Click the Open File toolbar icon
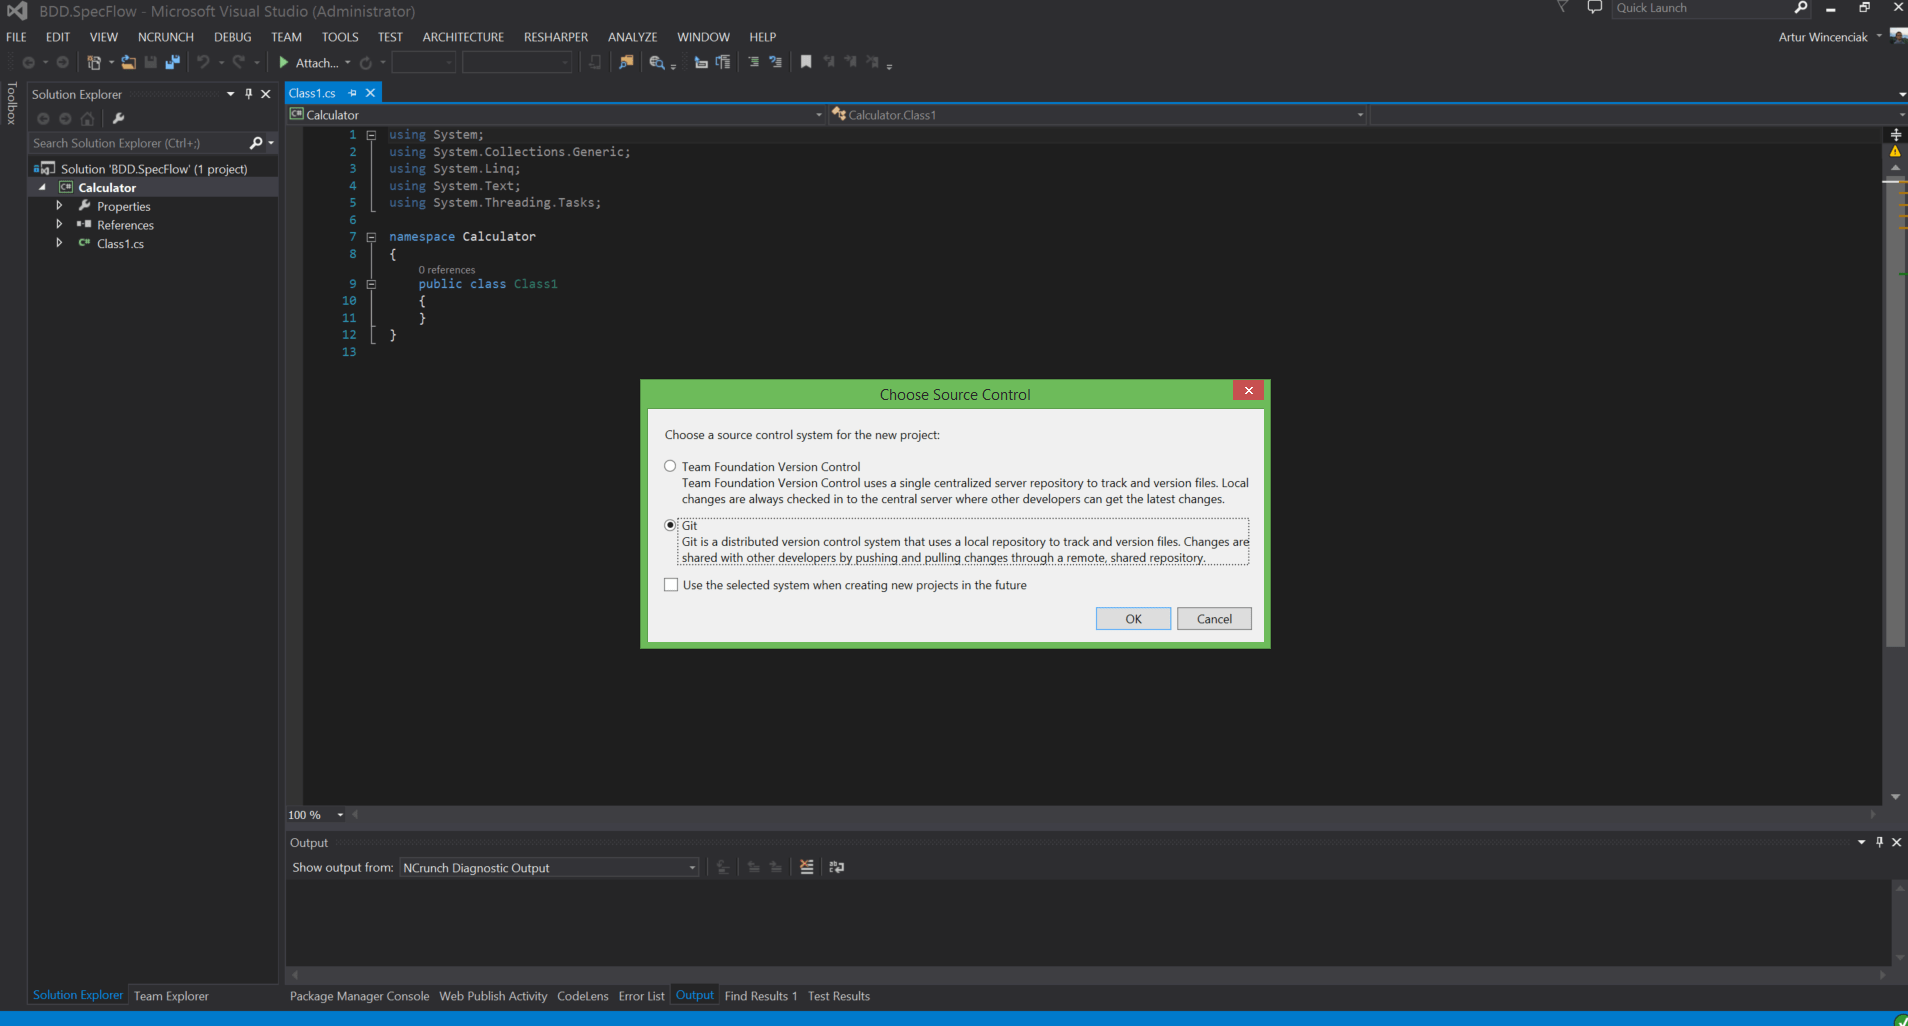Viewport: 1908px width, 1026px height. 128,62
